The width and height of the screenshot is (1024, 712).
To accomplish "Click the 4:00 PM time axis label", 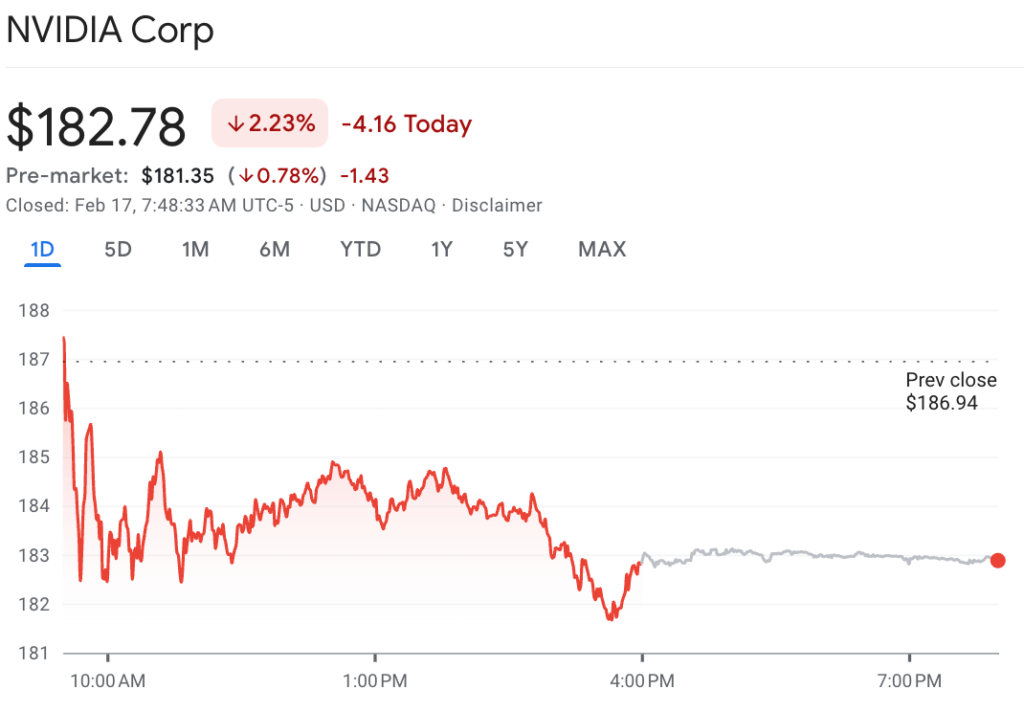I will (641, 682).
